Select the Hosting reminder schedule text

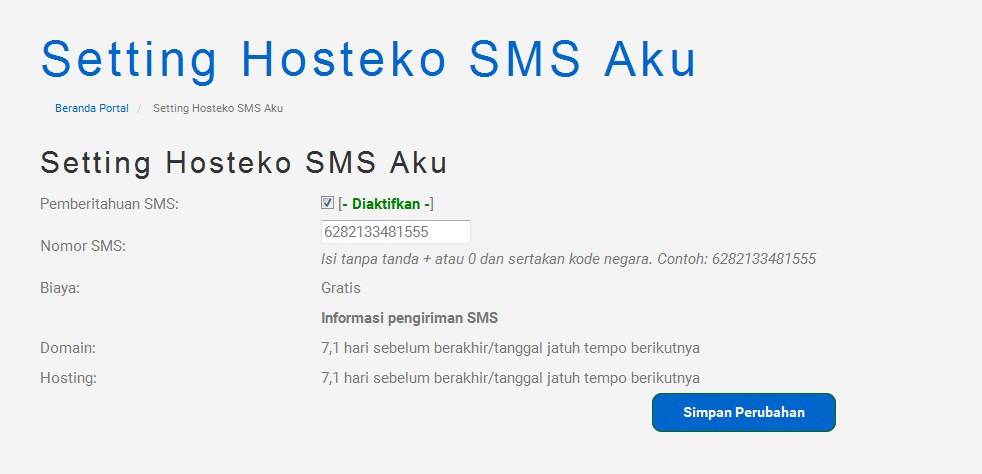tap(510, 378)
